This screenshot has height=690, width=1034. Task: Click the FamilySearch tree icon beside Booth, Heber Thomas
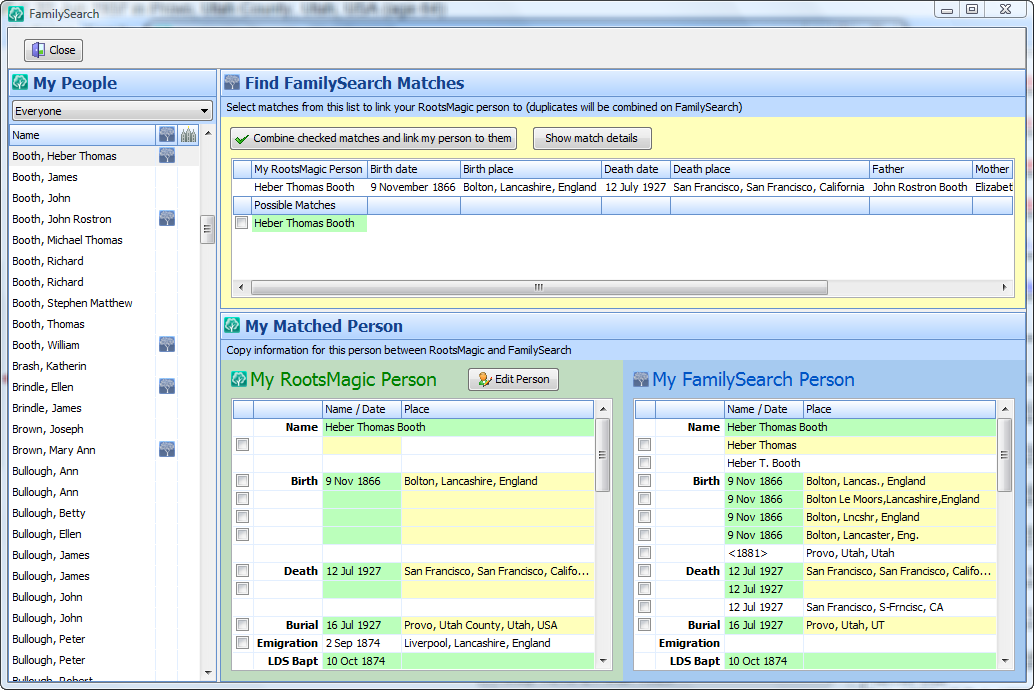167,156
